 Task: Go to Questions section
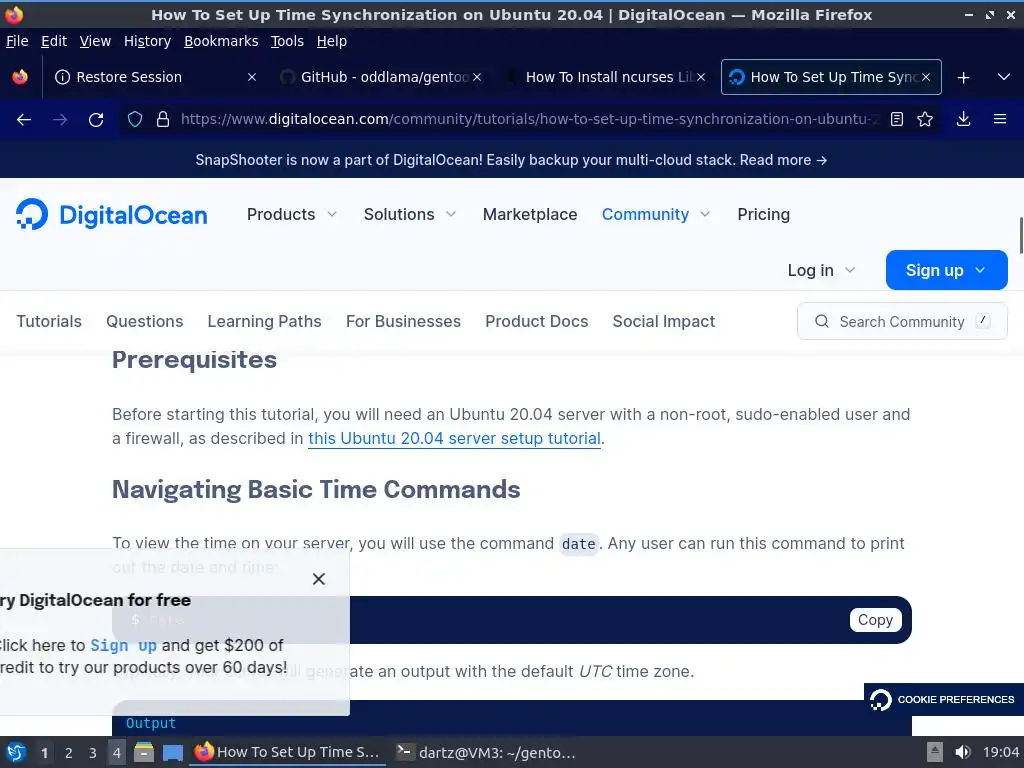click(x=144, y=321)
